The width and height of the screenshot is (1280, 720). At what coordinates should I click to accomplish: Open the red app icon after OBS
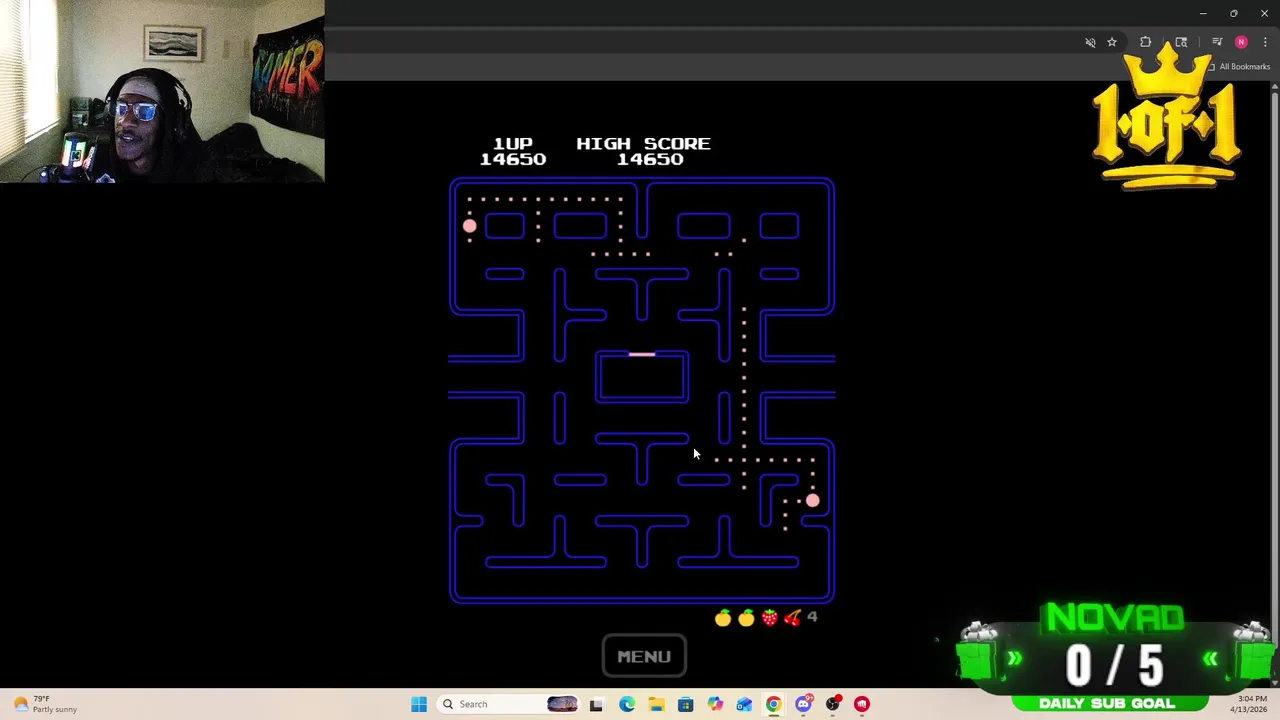coord(862,704)
